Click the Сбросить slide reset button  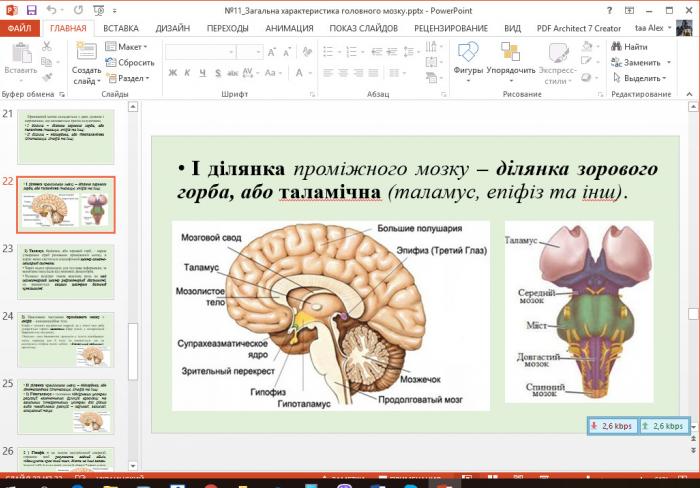pos(129,62)
